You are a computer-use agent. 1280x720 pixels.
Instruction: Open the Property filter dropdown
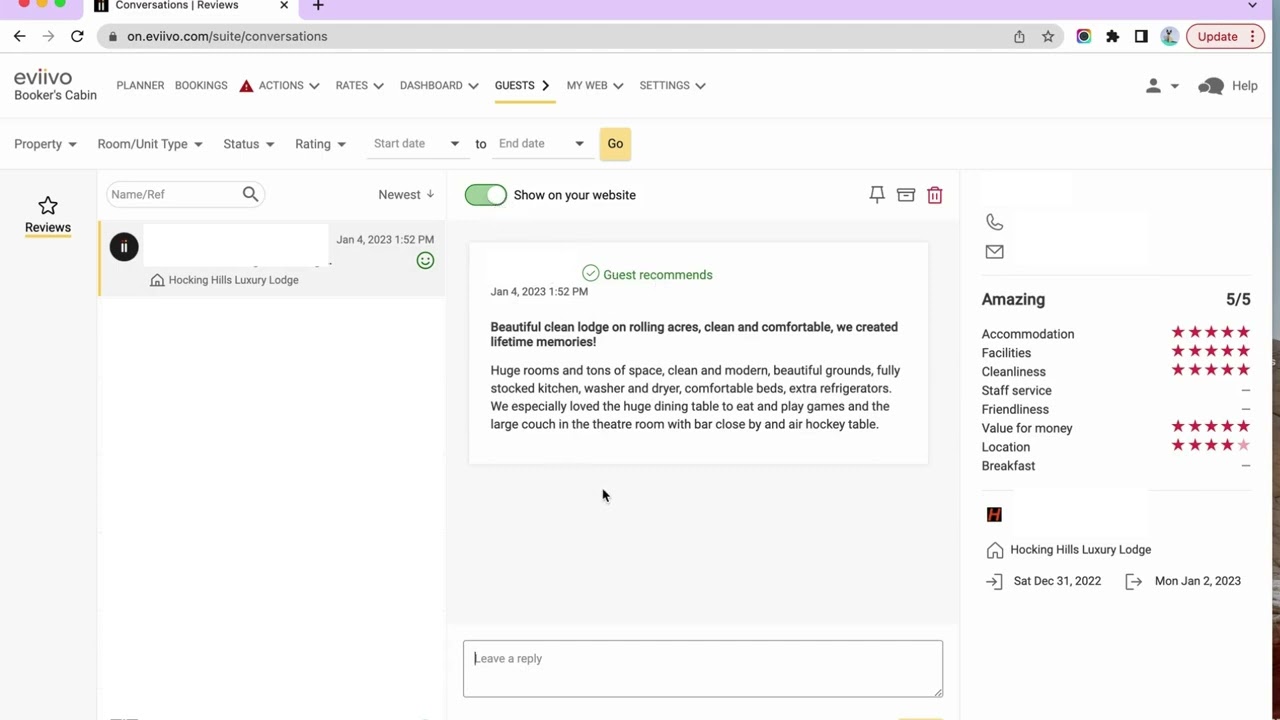[x=45, y=144]
